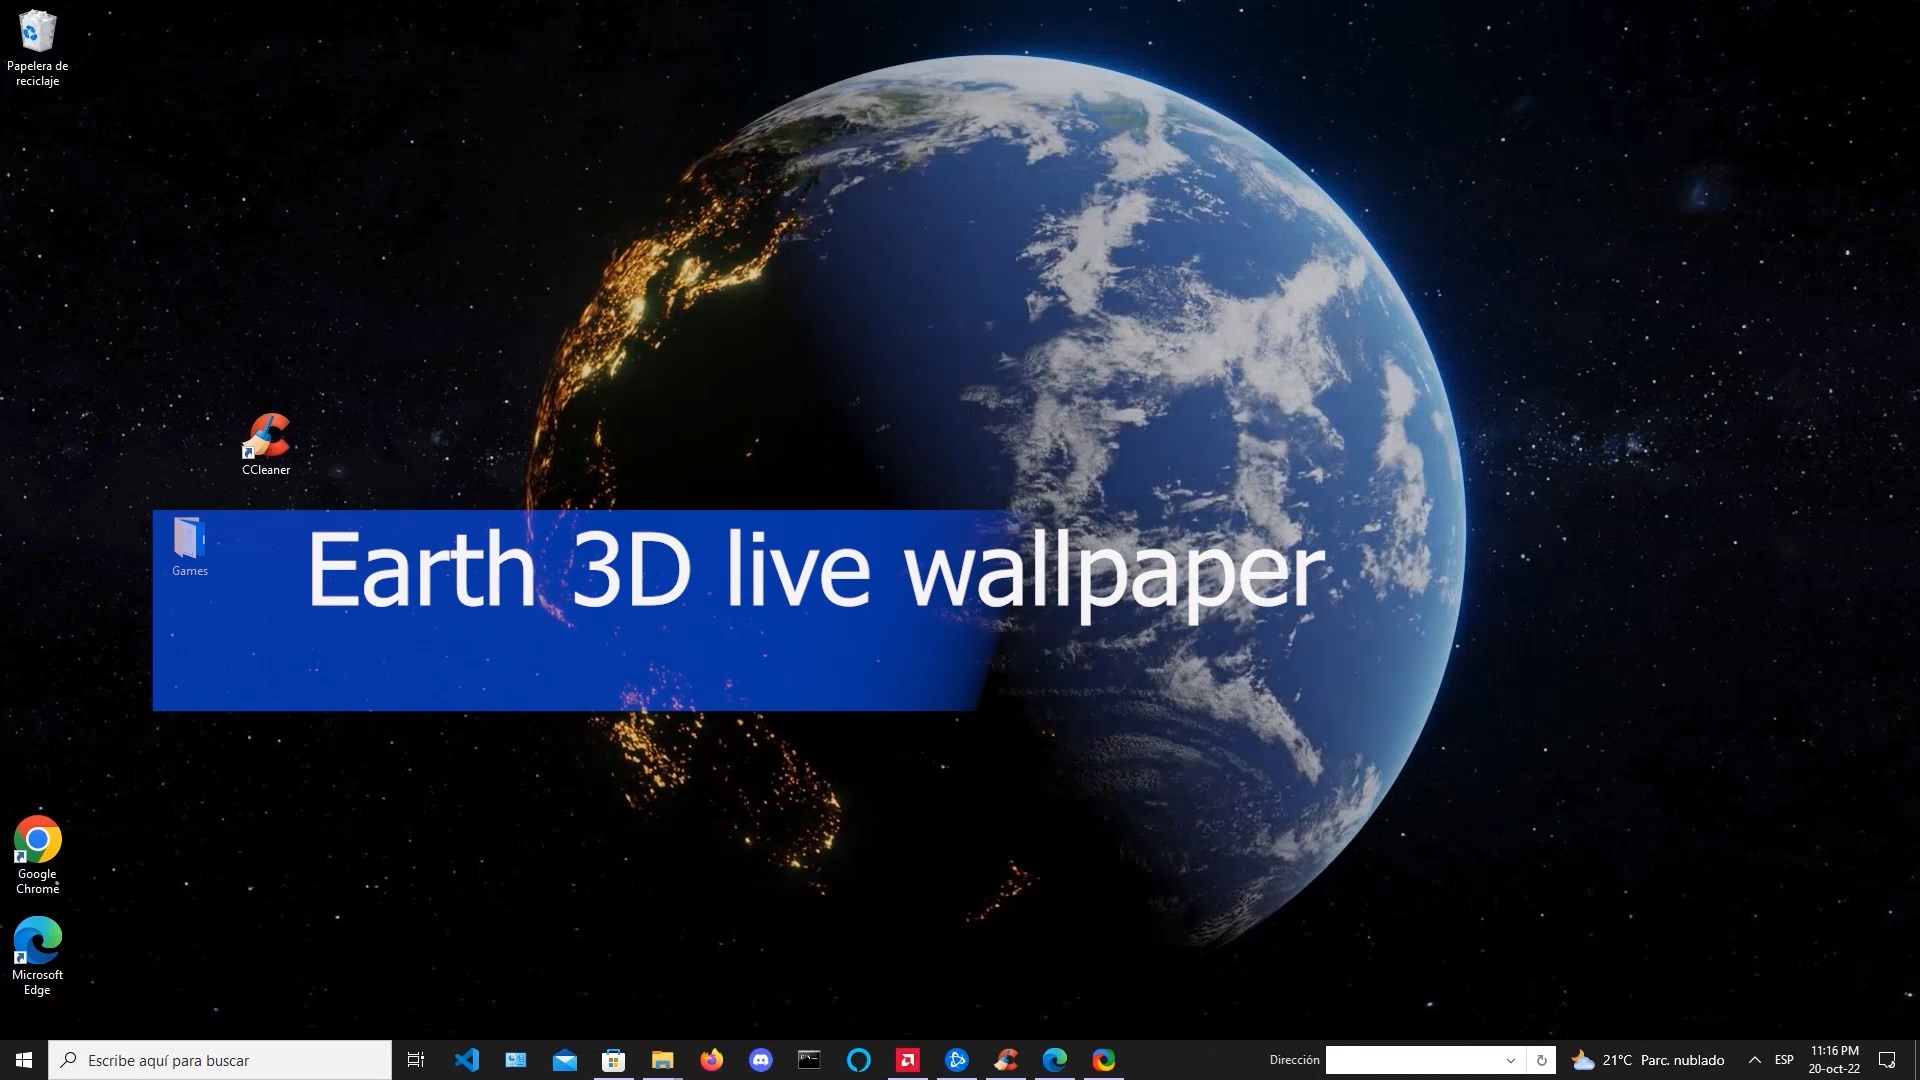Open the Task View button
The width and height of the screenshot is (1920, 1080).
click(x=416, y=1060)
